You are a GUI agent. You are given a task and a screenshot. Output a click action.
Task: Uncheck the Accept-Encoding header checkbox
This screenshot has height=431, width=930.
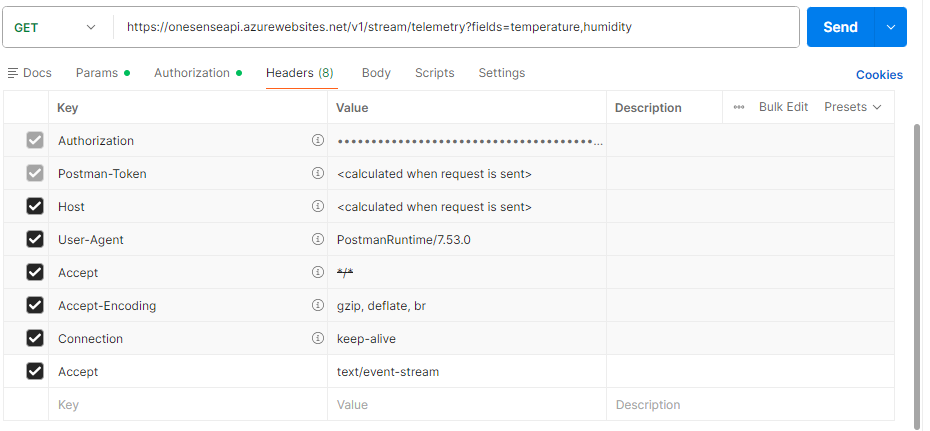[35, 305]
